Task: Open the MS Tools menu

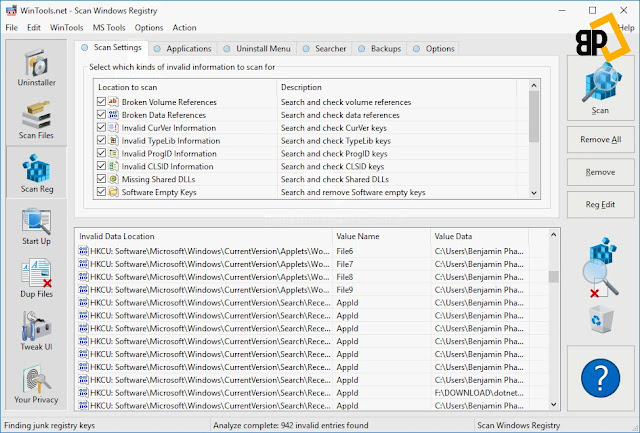Action: [109, 28]
